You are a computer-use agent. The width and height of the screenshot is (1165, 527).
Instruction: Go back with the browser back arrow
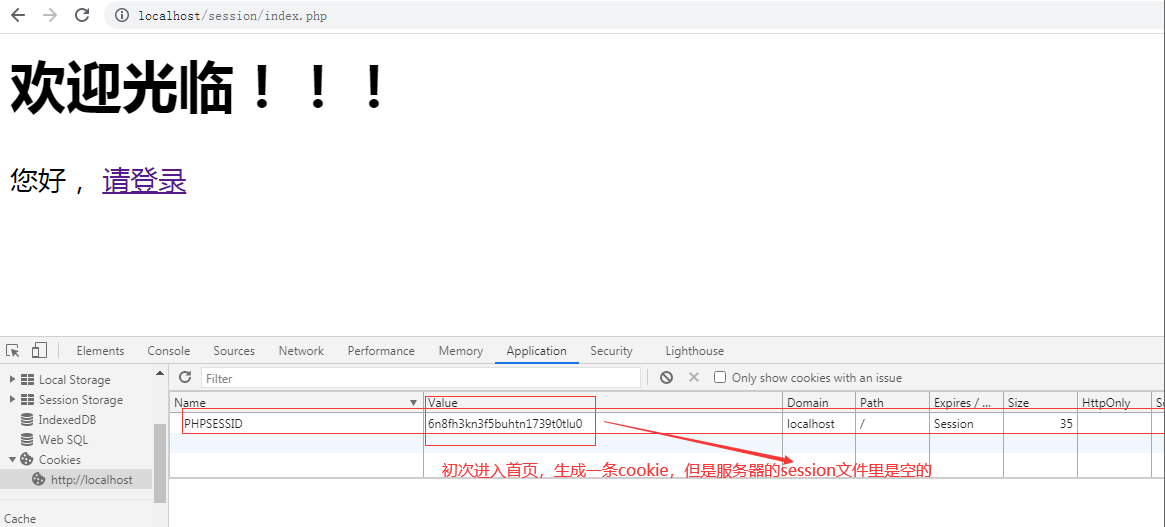pos(18,16)
